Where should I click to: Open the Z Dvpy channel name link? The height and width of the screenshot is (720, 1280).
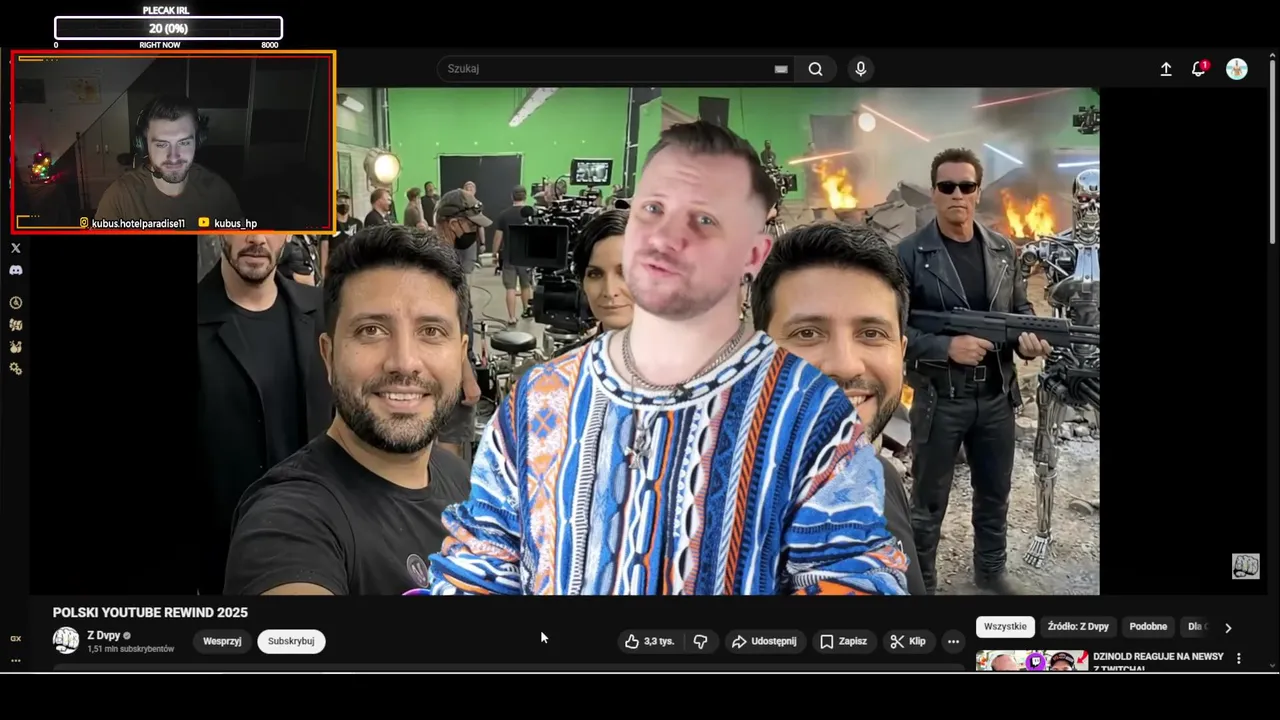click(x=103, y=635)
